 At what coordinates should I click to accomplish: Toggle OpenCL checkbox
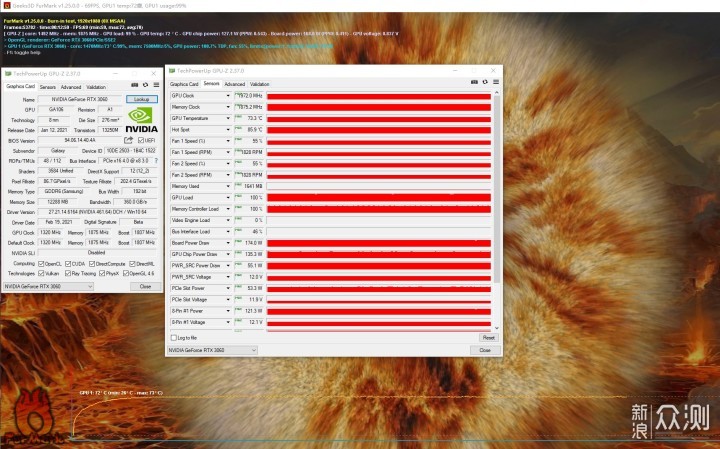point(41,264)
